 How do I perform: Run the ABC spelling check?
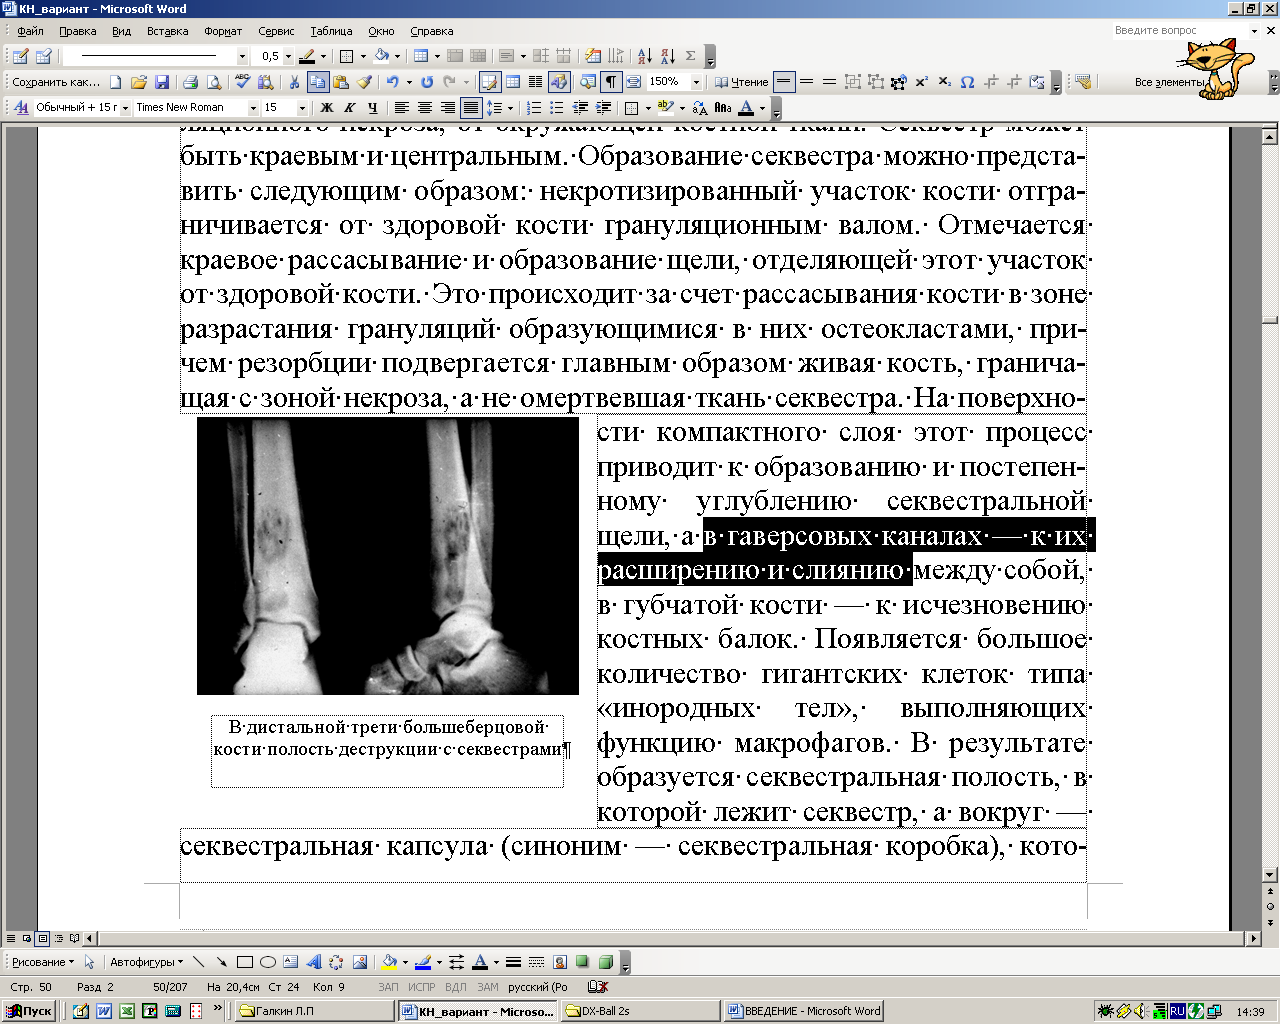pos(242,82)
